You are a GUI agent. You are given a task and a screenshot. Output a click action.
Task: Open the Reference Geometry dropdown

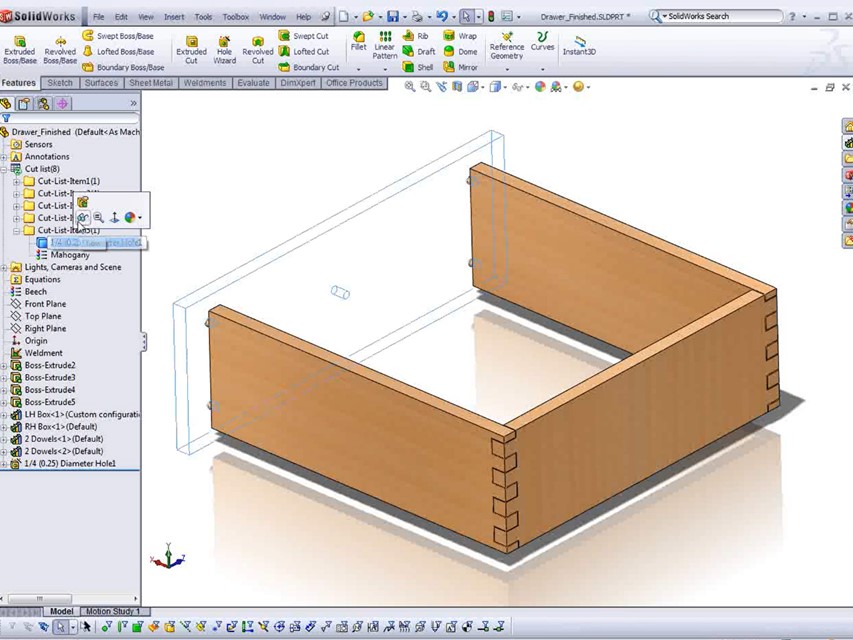(506, 68)
